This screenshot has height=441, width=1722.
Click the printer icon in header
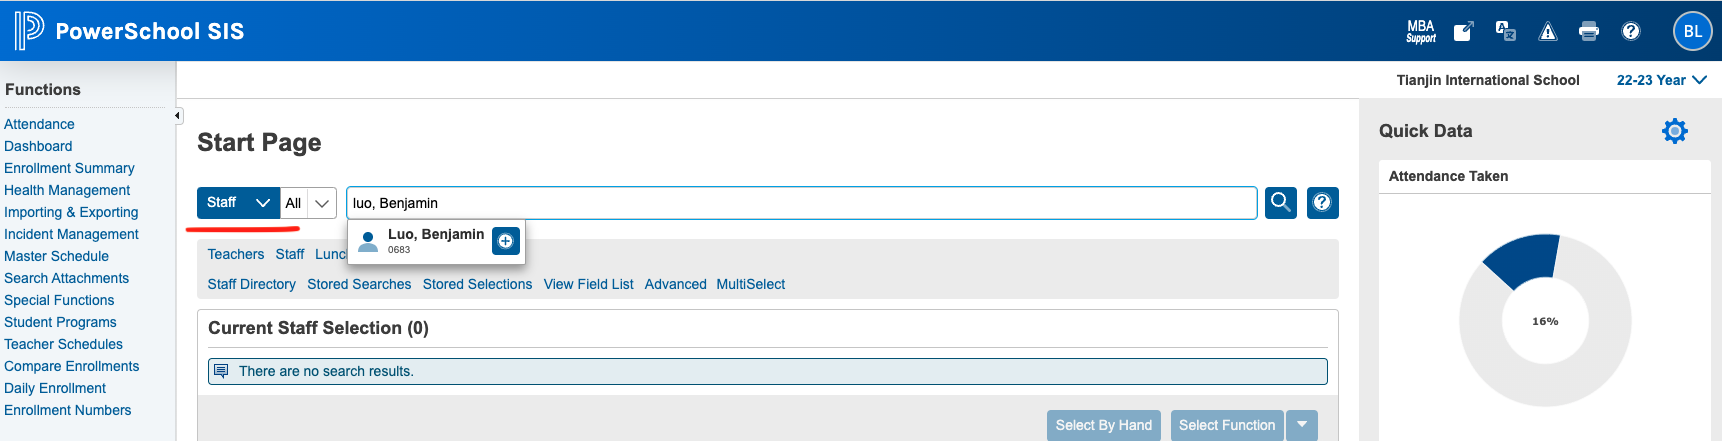tap(1589, 31)
